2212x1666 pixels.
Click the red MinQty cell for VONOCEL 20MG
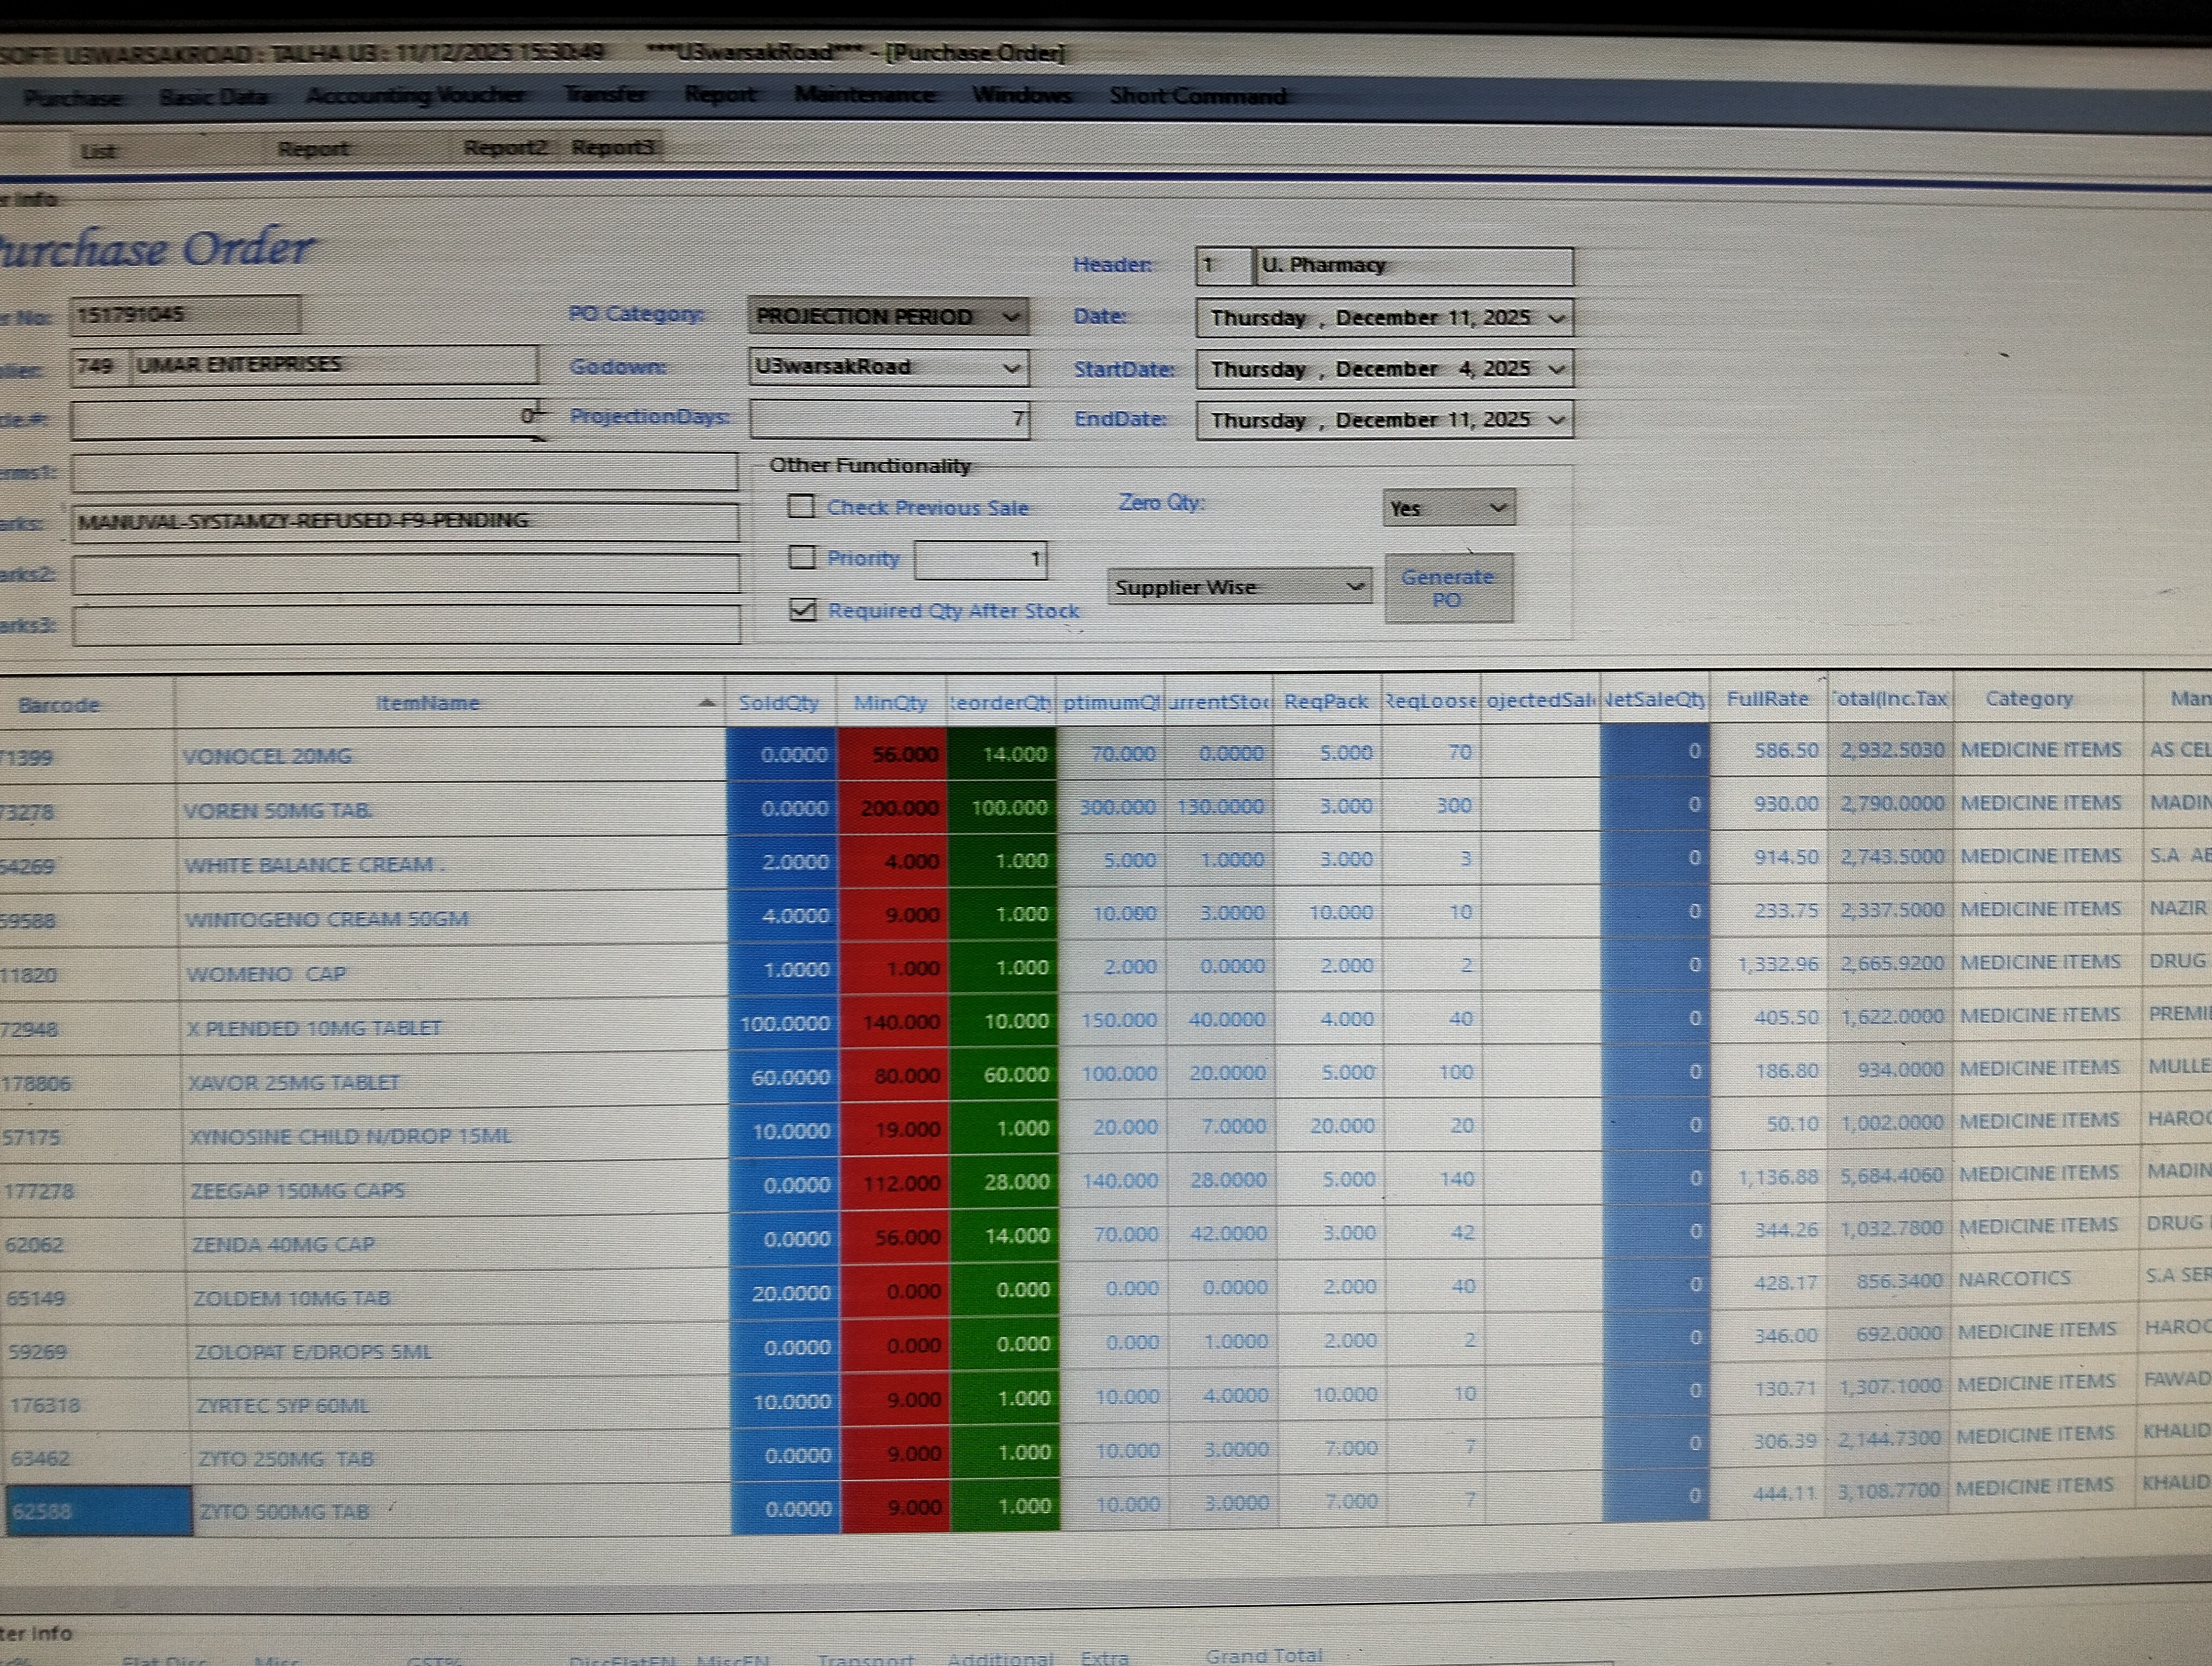(x=893, y=754)
